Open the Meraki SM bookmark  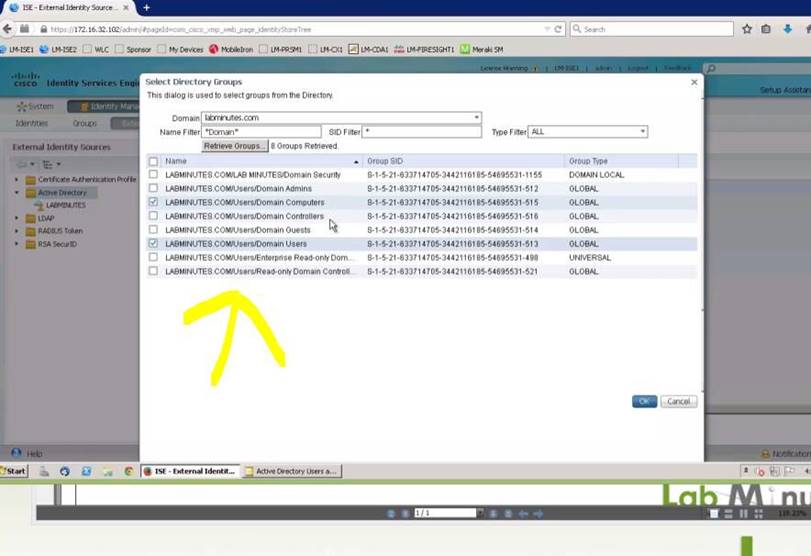coord(482,50)
